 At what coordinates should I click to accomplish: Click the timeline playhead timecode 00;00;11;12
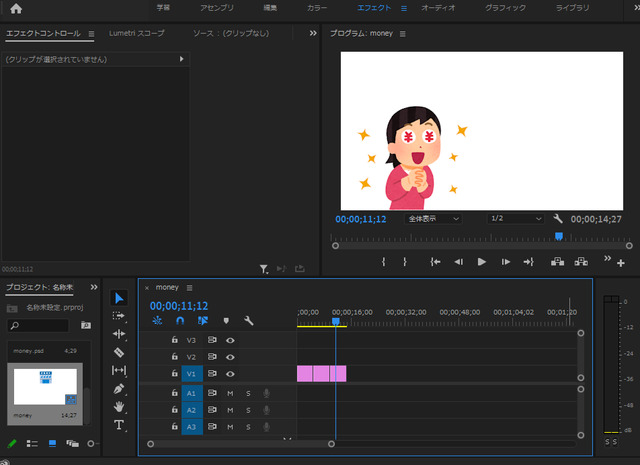pos(179,306)
